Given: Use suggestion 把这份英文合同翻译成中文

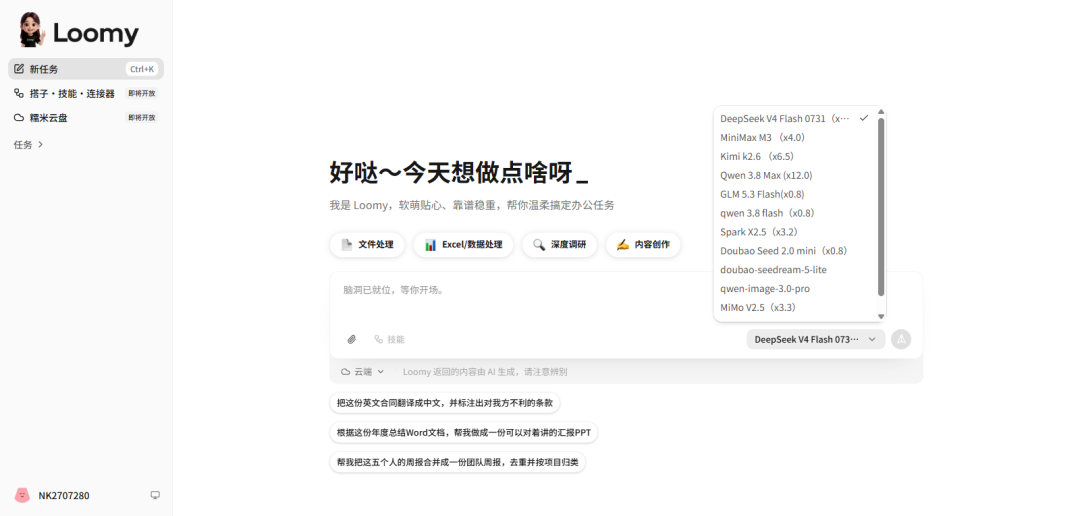Looking at the screenshot, I should pos(445,403).
